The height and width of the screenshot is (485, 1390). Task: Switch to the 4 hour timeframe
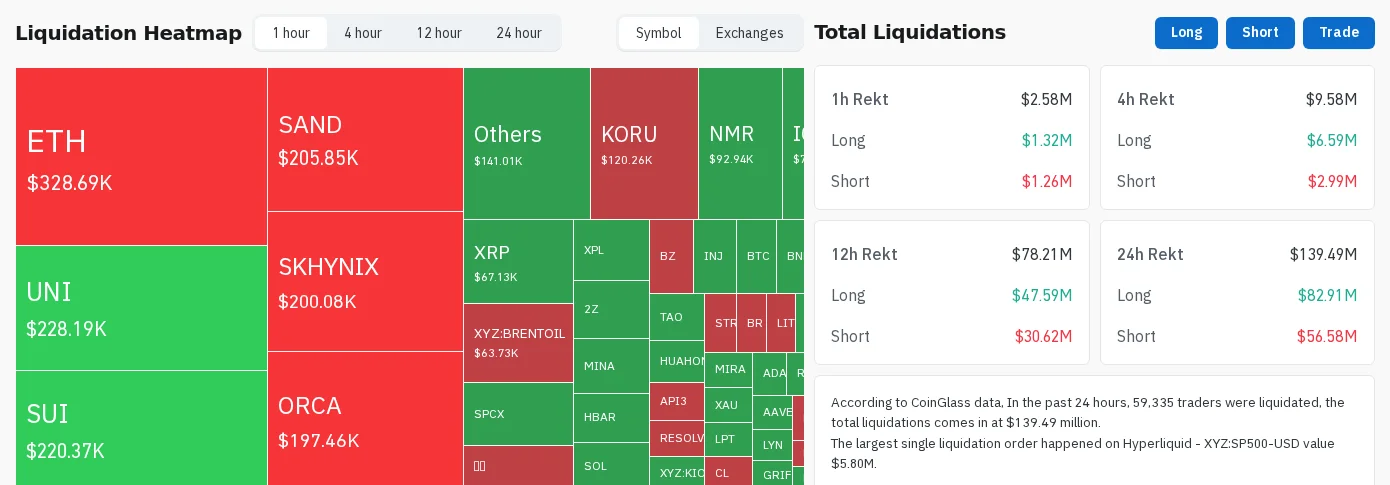pos(363,33)
